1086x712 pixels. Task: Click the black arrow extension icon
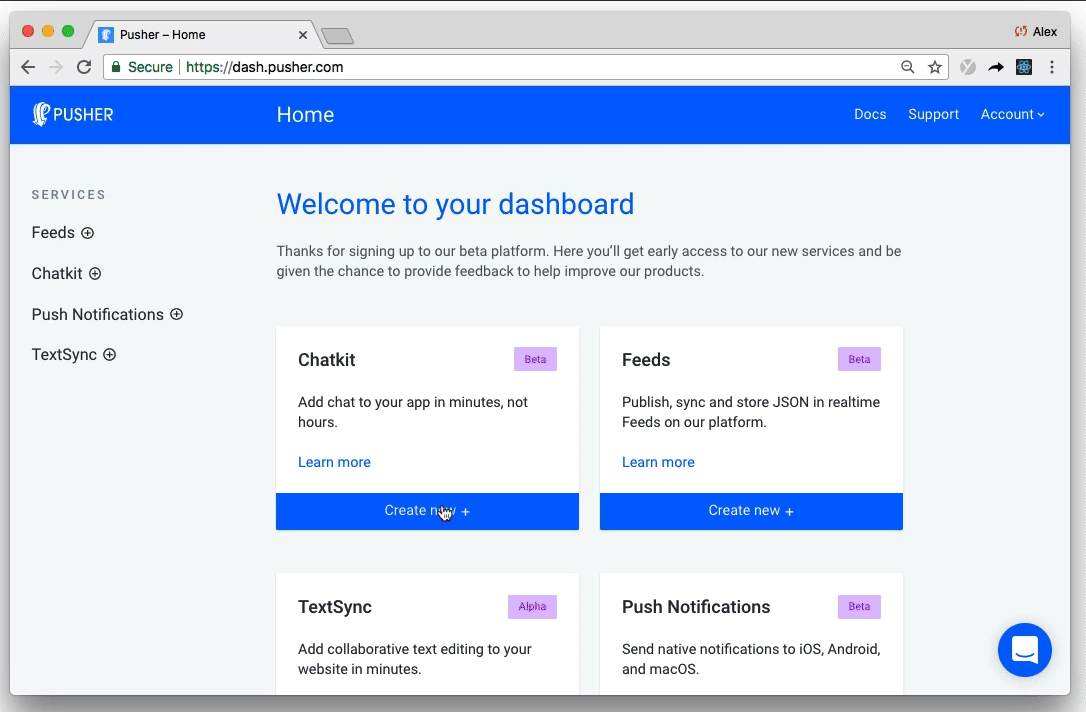tap(996, 67)
